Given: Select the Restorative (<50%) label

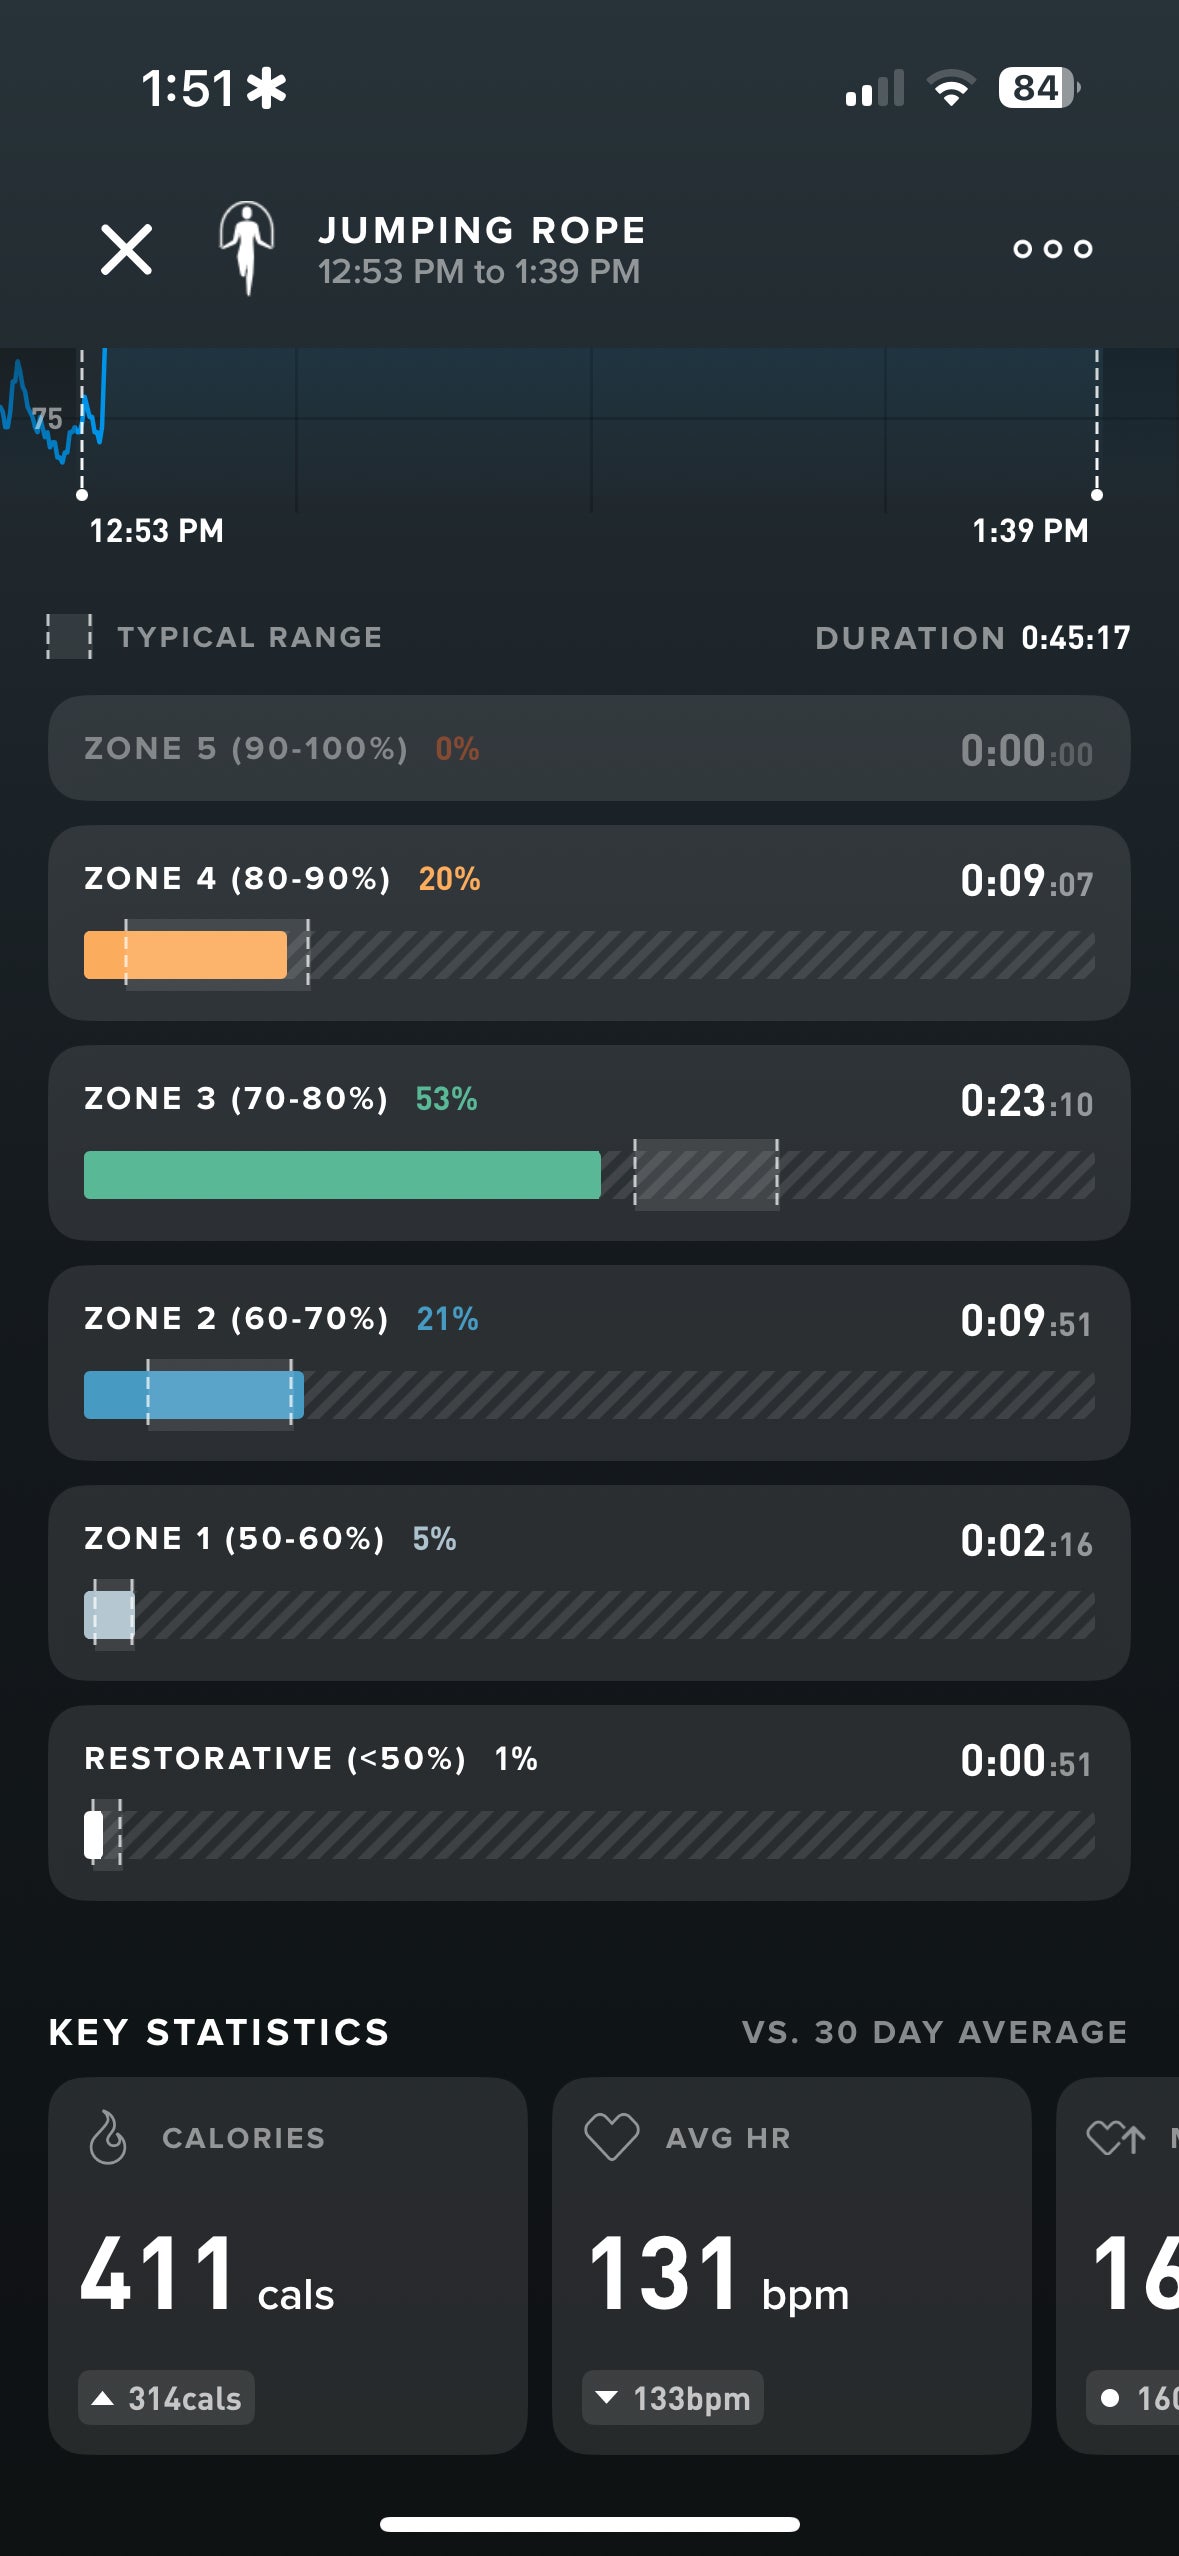Looking at the screenshot, I should point(275,1758).
